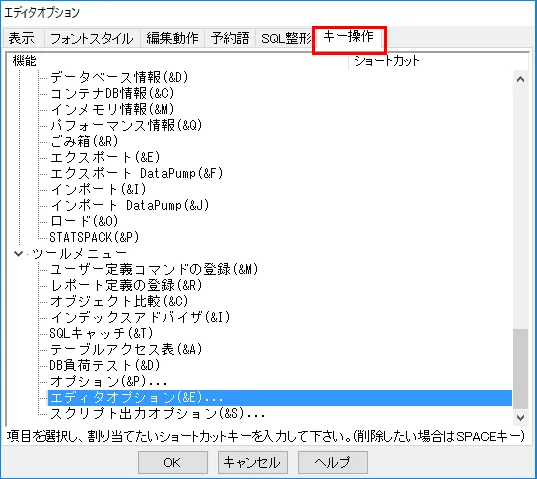
Task: Select the キー操作 tab
Action: 349,37
